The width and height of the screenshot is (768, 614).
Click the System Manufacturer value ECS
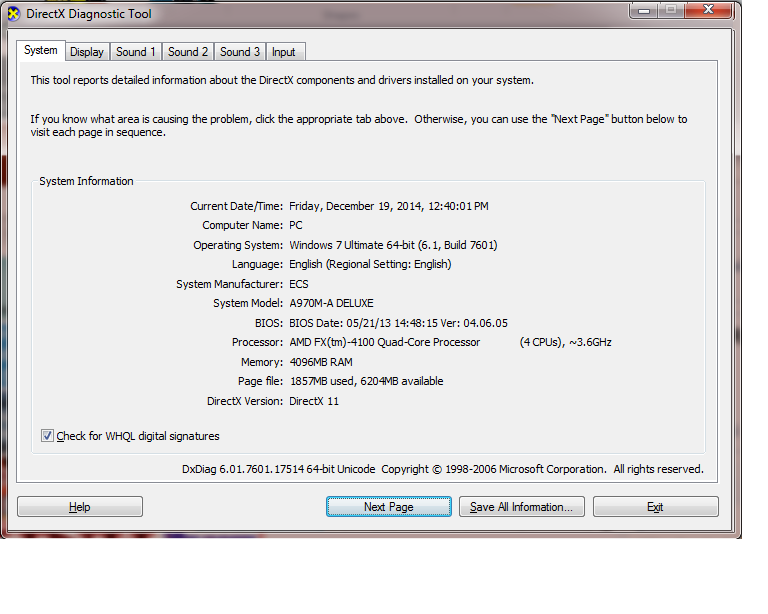click(299, 284)
